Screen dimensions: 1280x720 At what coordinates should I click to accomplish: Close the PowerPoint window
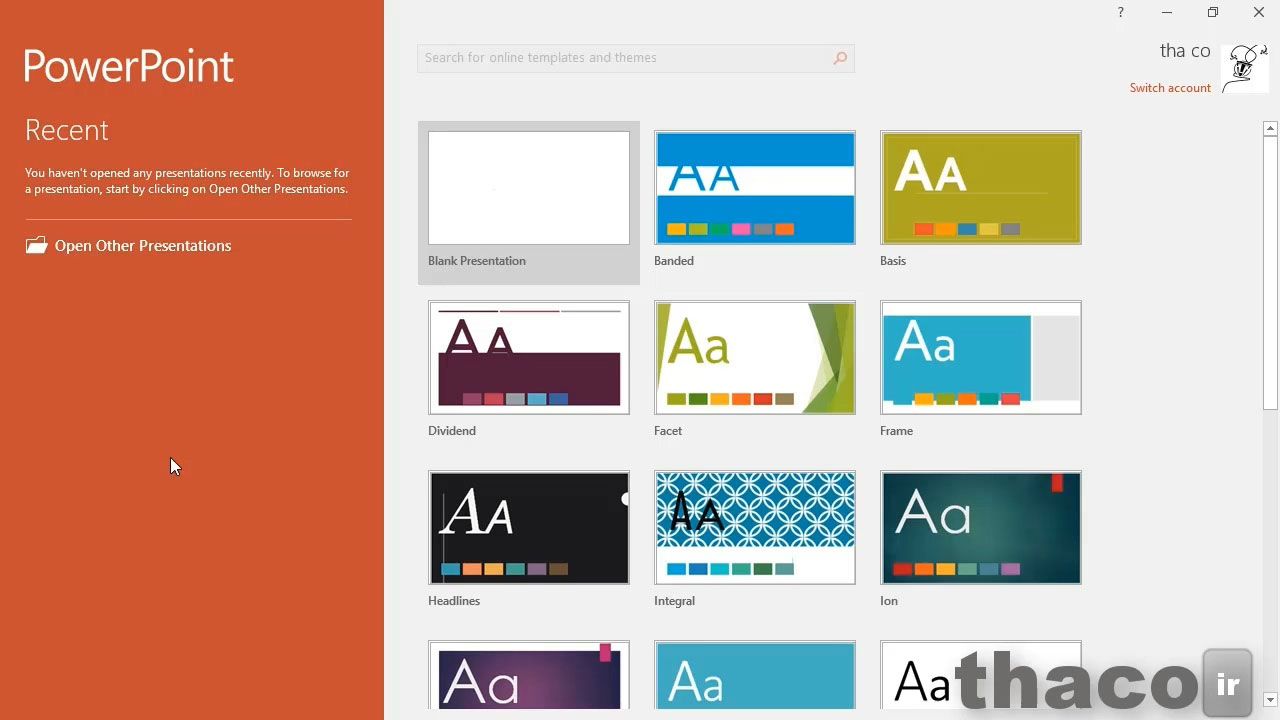1258,12
